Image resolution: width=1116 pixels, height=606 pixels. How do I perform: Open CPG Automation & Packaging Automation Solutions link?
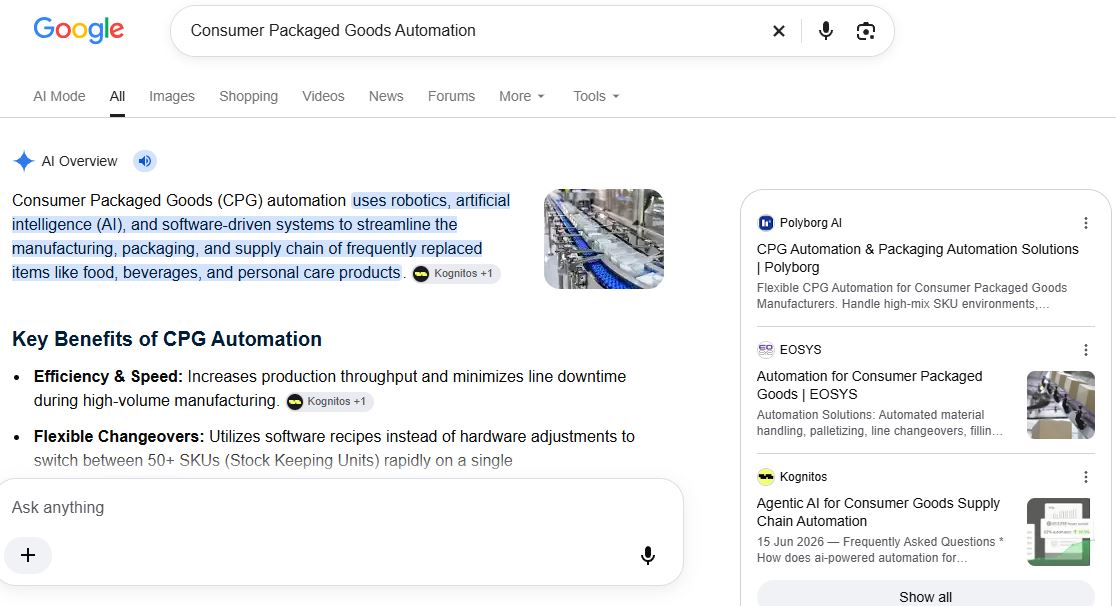pos(917,258)
